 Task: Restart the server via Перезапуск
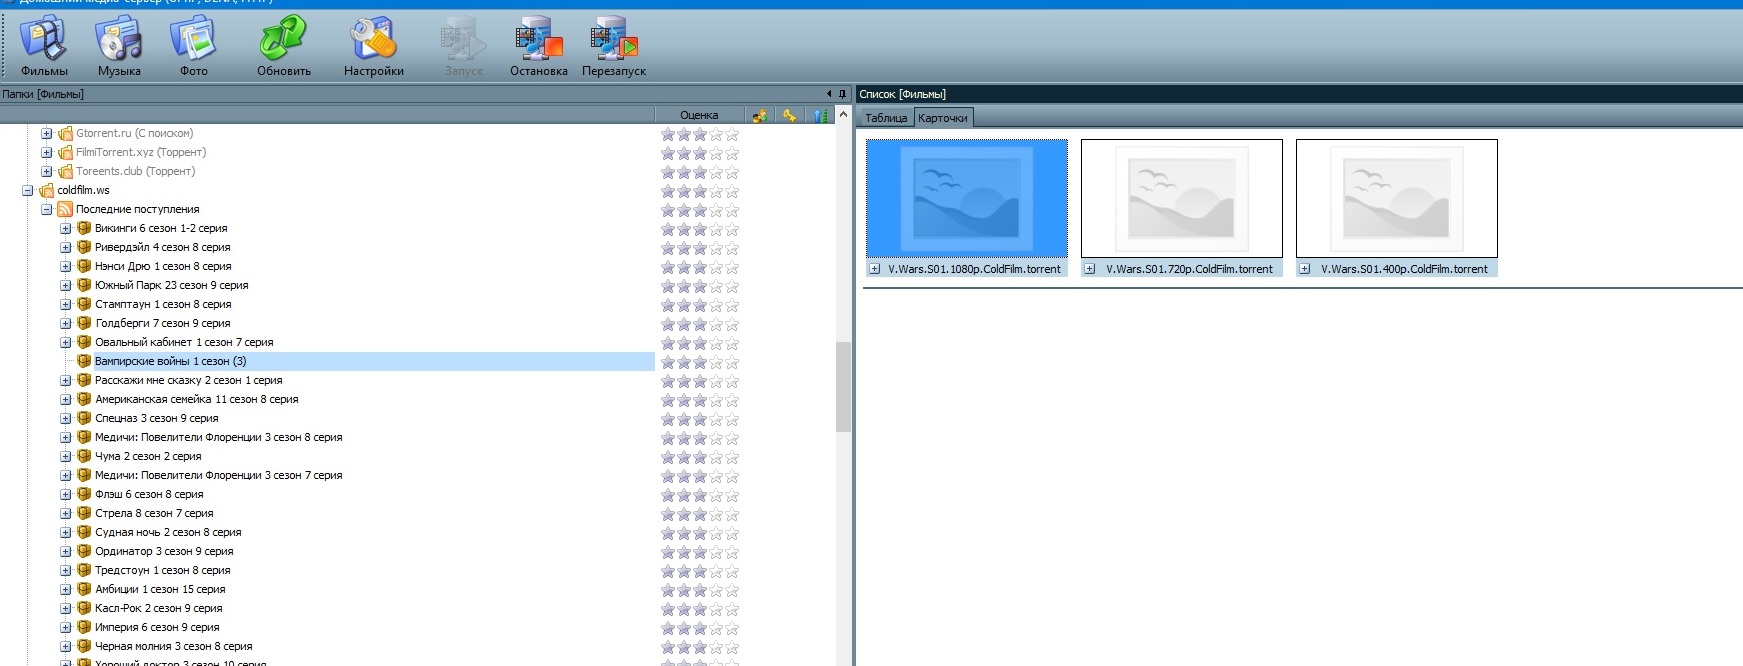[613, 46]
